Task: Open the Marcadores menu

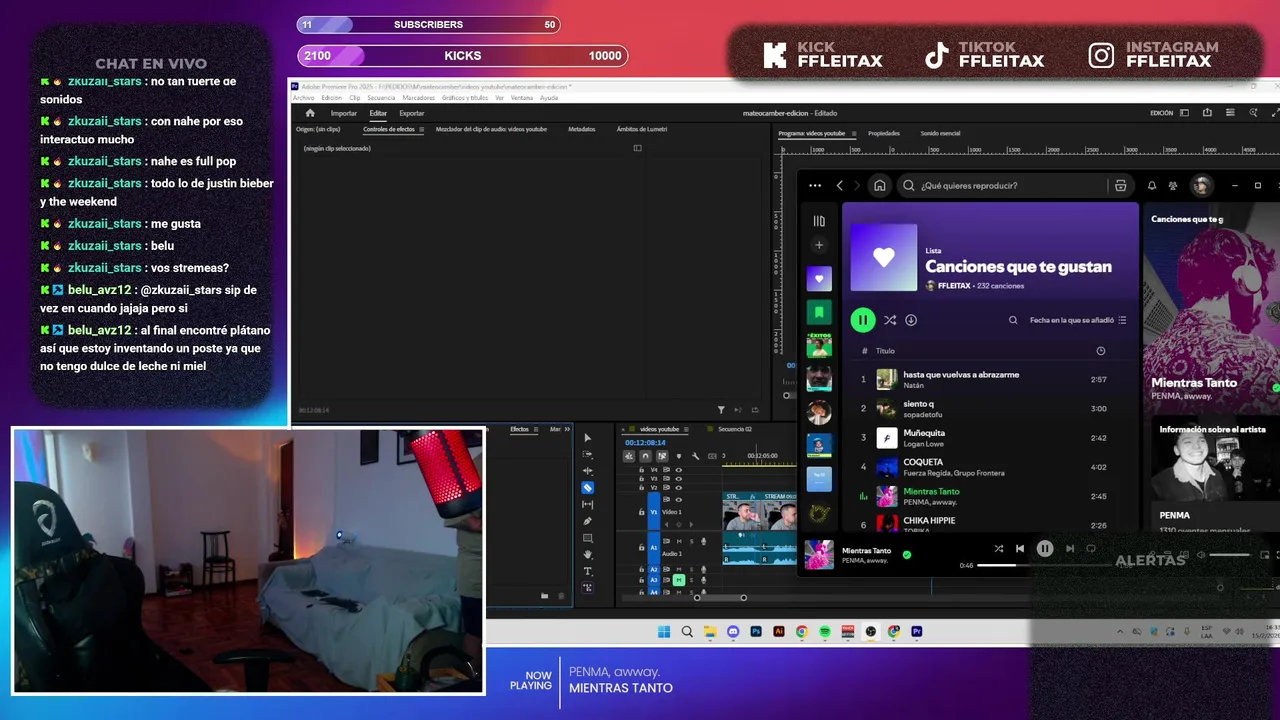Action: pos(419,98)
